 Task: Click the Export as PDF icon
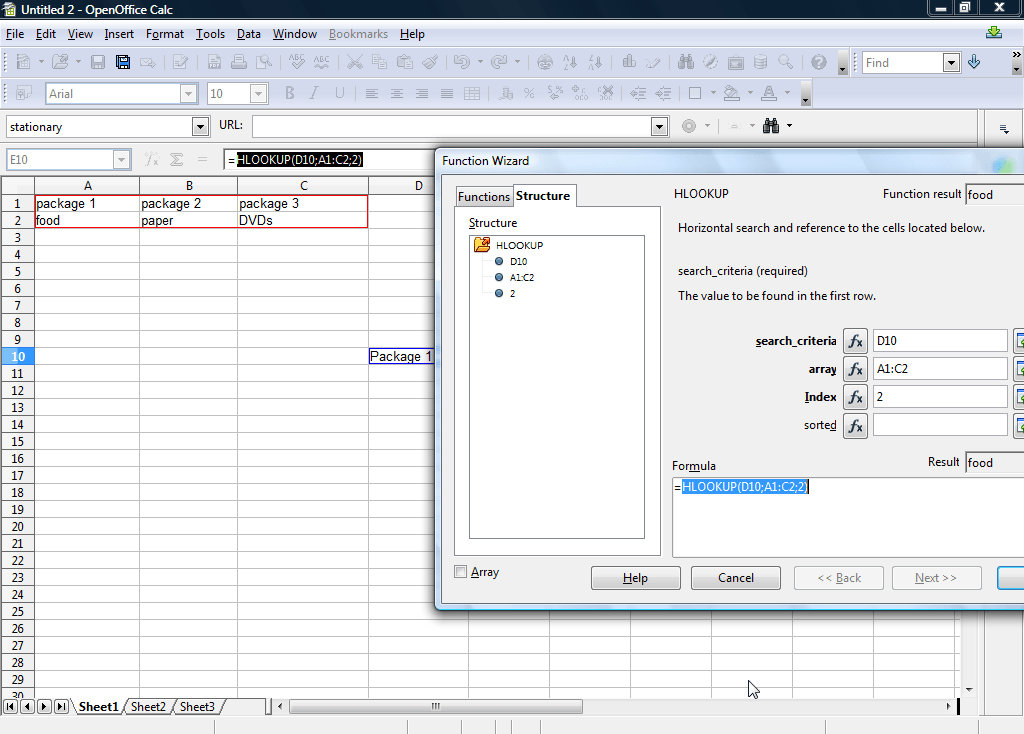[215, 62]
